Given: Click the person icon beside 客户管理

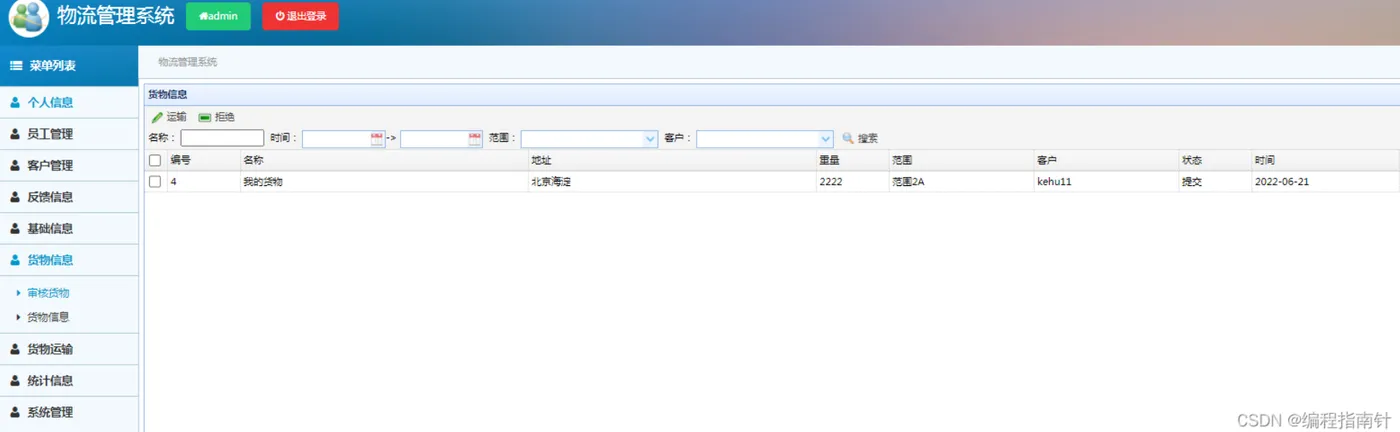Looking at the screenshot, I should click(15, 165).
